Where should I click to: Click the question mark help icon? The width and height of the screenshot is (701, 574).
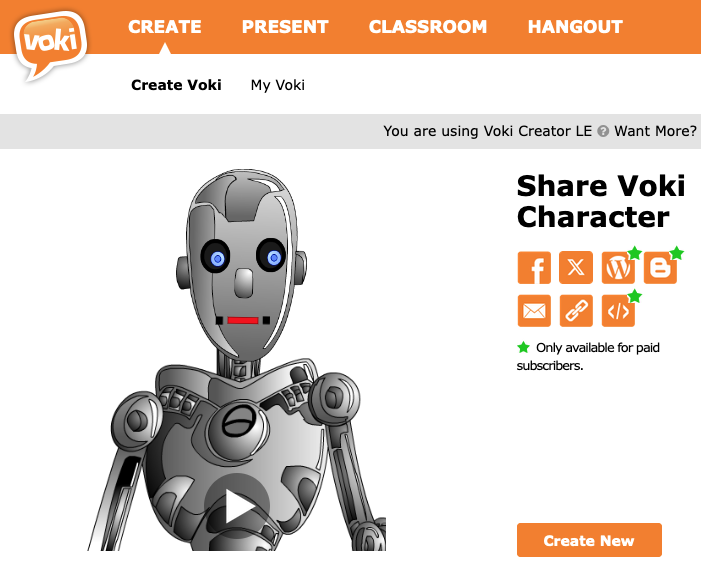point(603,131)
